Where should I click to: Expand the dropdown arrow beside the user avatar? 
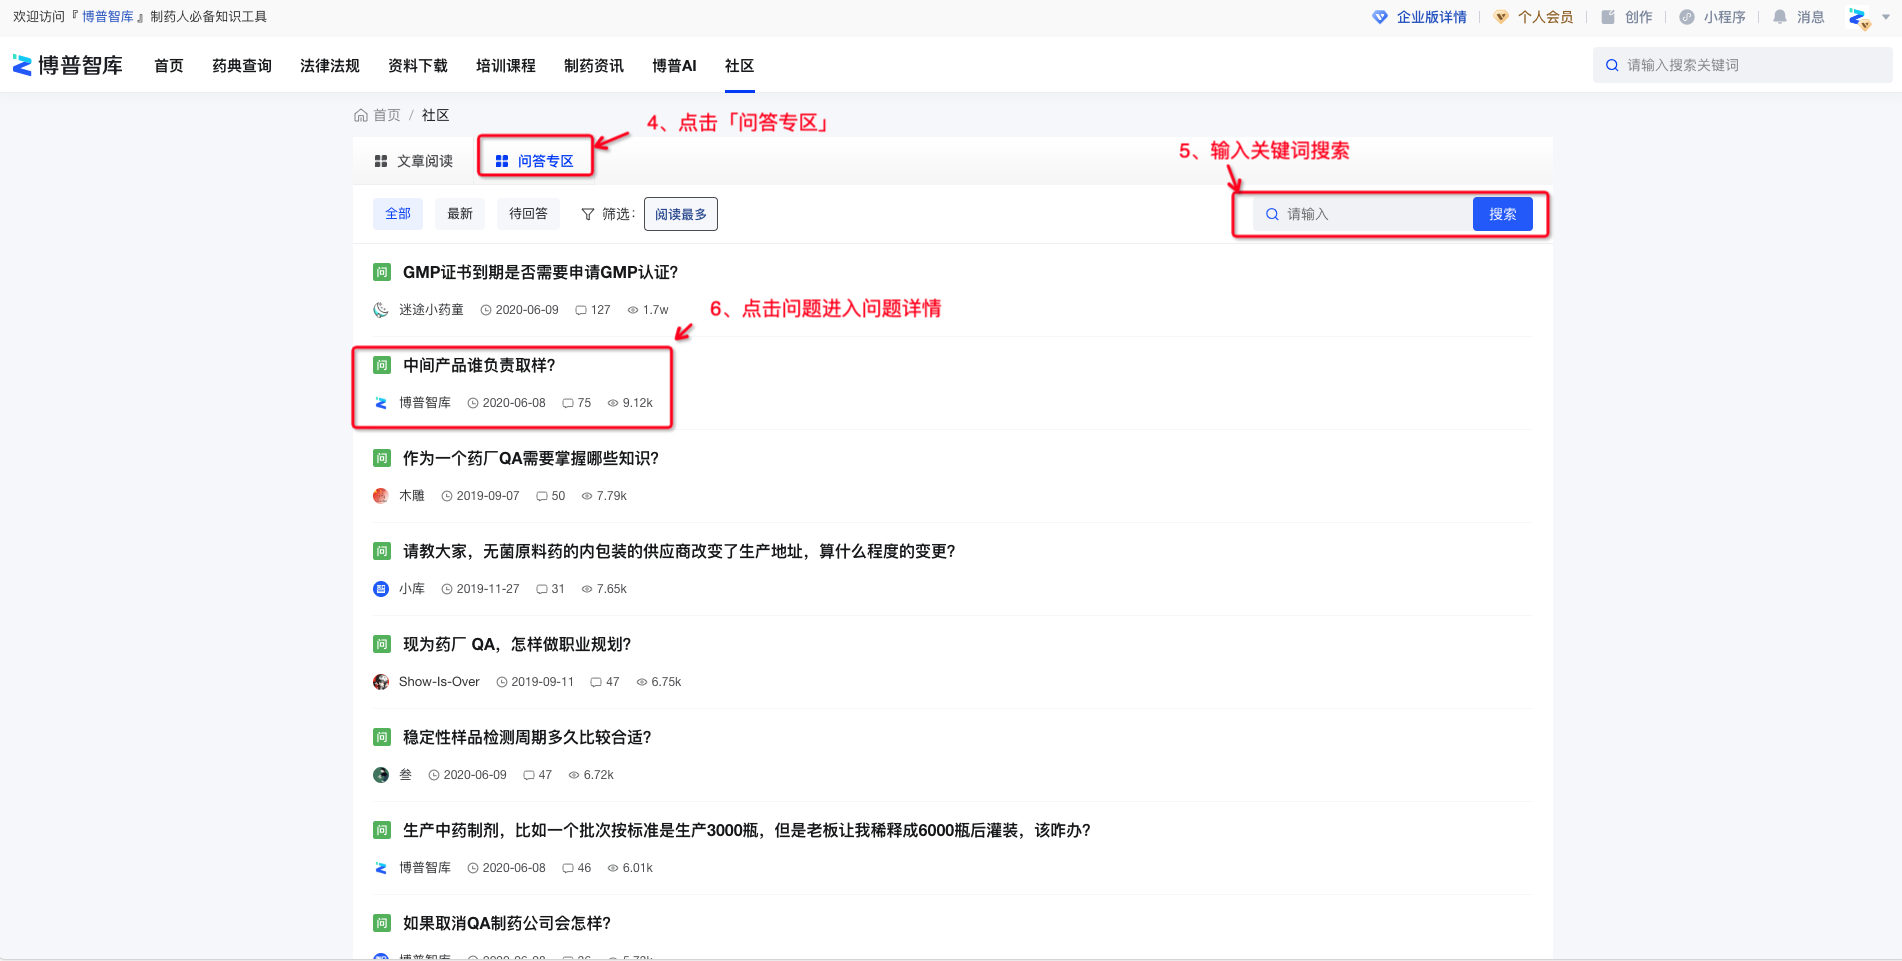(x=1886, y=17)
